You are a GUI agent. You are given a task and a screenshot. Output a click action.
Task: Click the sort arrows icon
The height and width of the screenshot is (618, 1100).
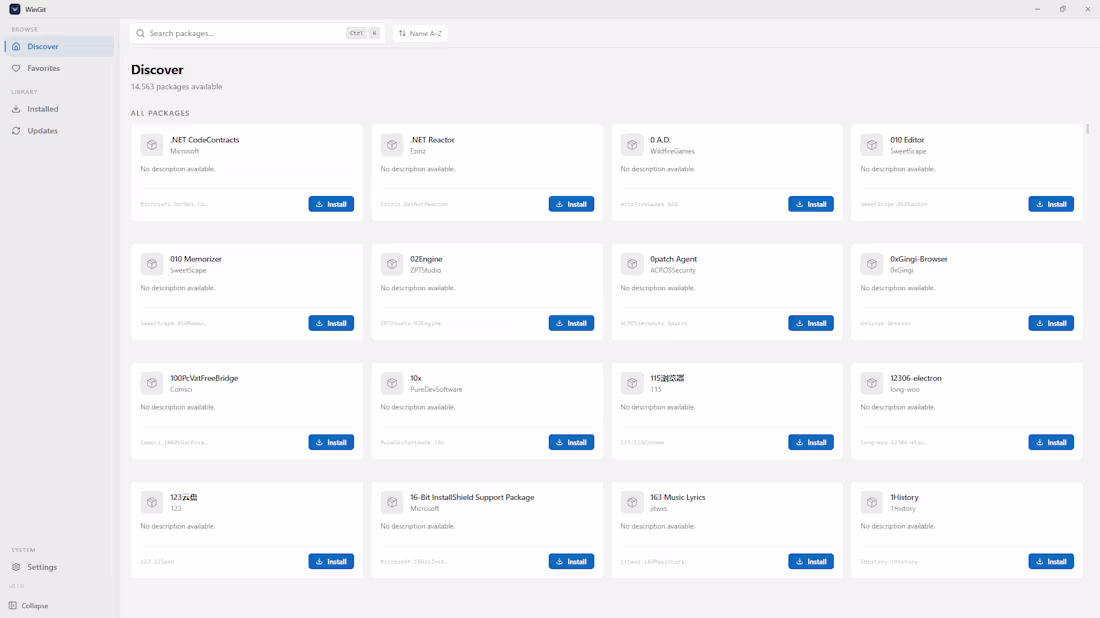click(x=402, y=33)
